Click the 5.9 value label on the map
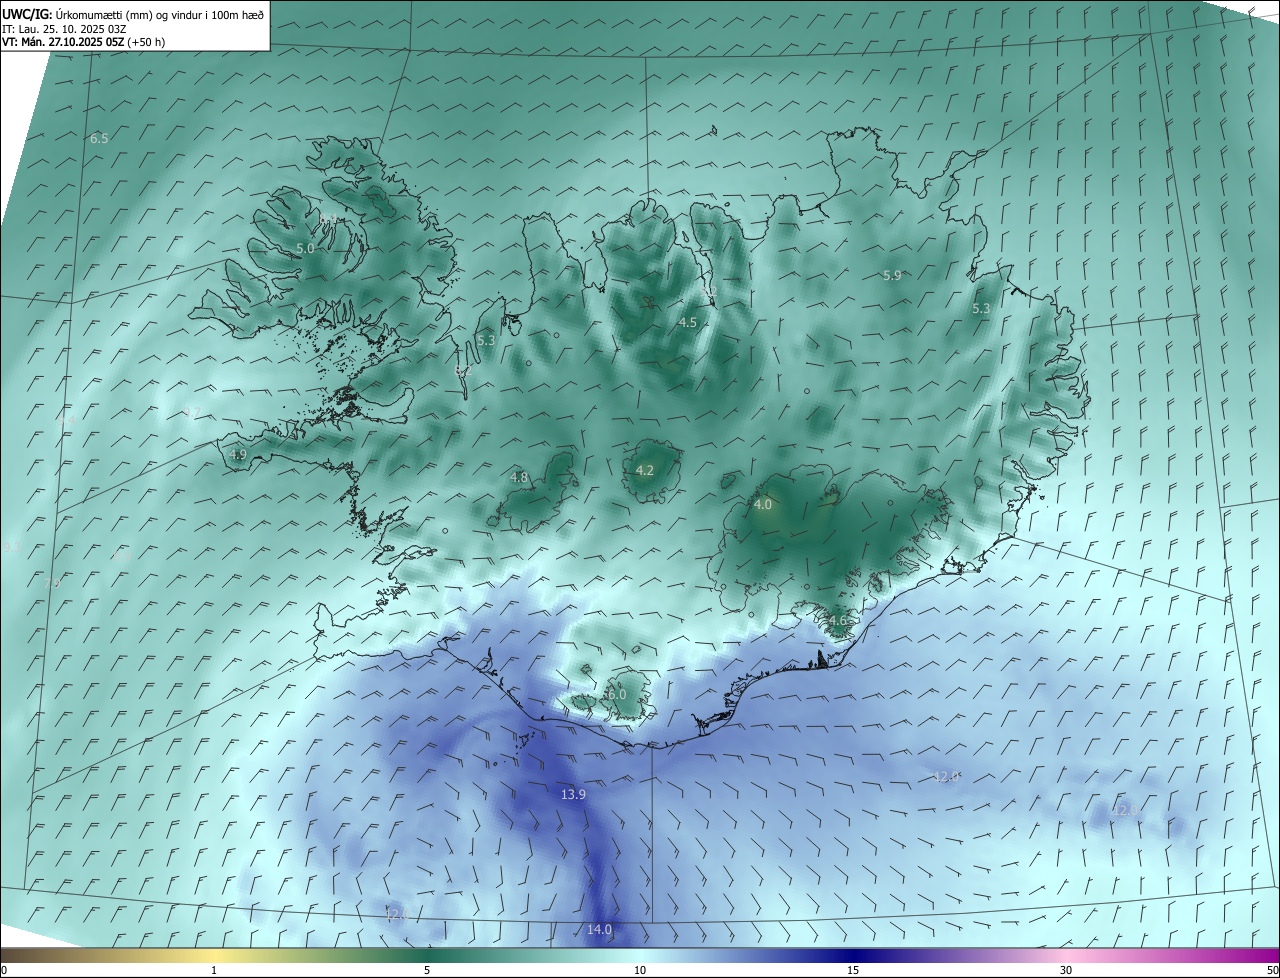 [892, 275]
